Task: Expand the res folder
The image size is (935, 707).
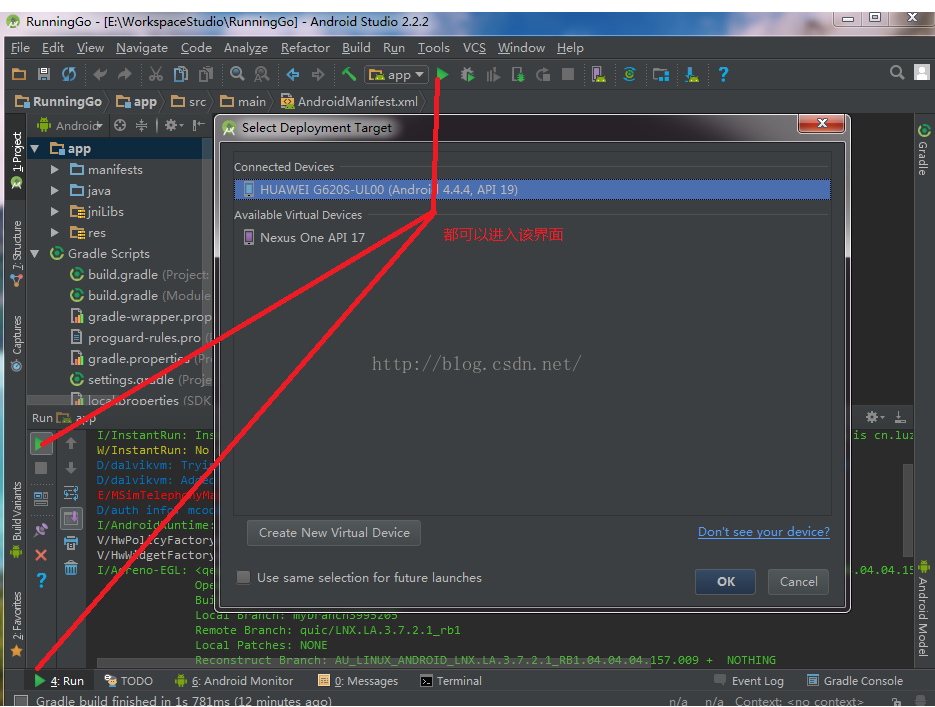Action: 54,232
